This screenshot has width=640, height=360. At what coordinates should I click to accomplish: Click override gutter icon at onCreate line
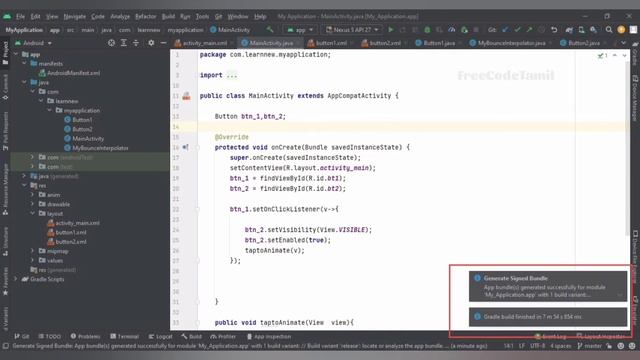coord(185,147)
